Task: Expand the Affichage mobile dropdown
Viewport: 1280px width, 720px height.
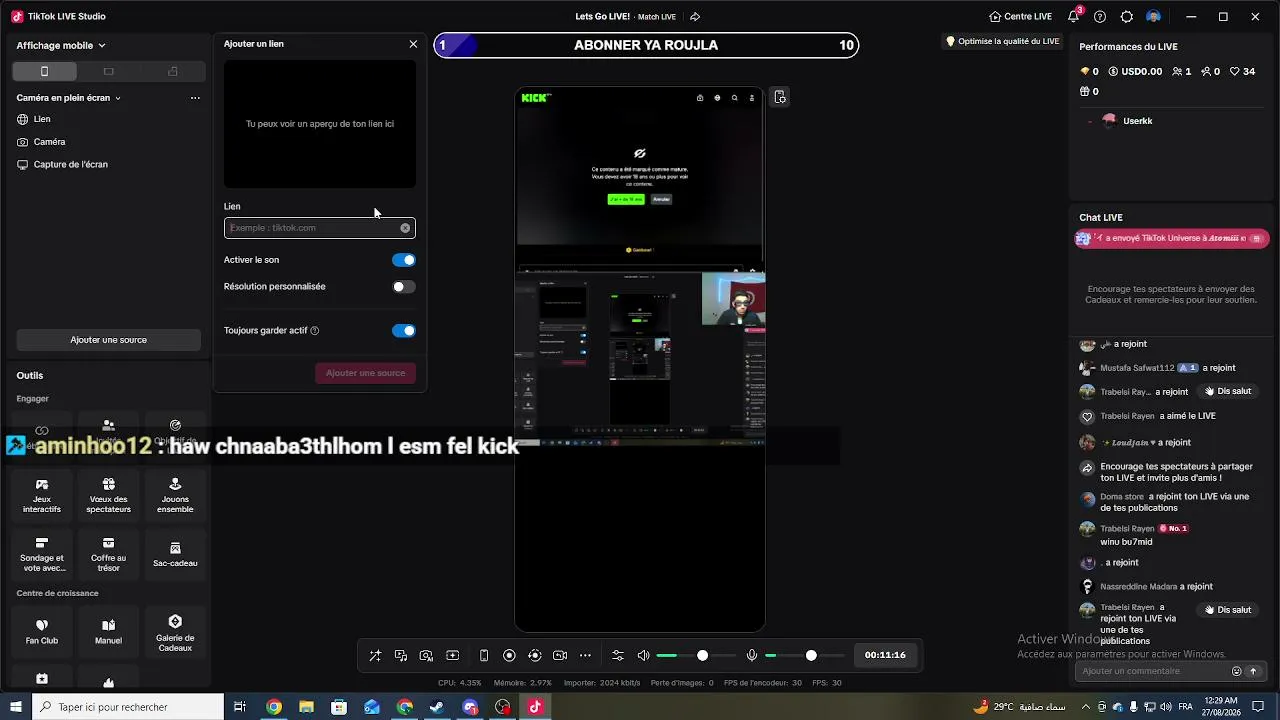Action: click(x=61, y=45)
